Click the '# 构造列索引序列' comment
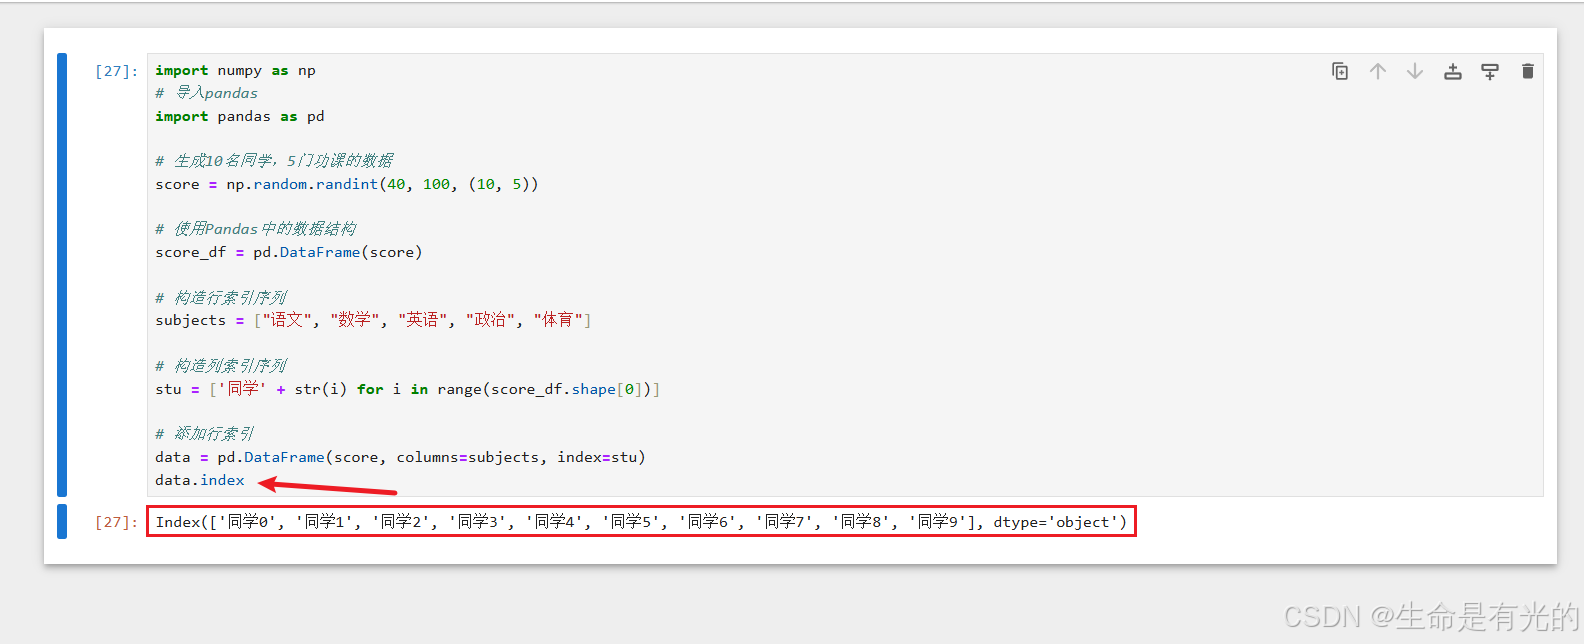The width and height of the screenshot is (1584, 644). (x=221, y=366)
